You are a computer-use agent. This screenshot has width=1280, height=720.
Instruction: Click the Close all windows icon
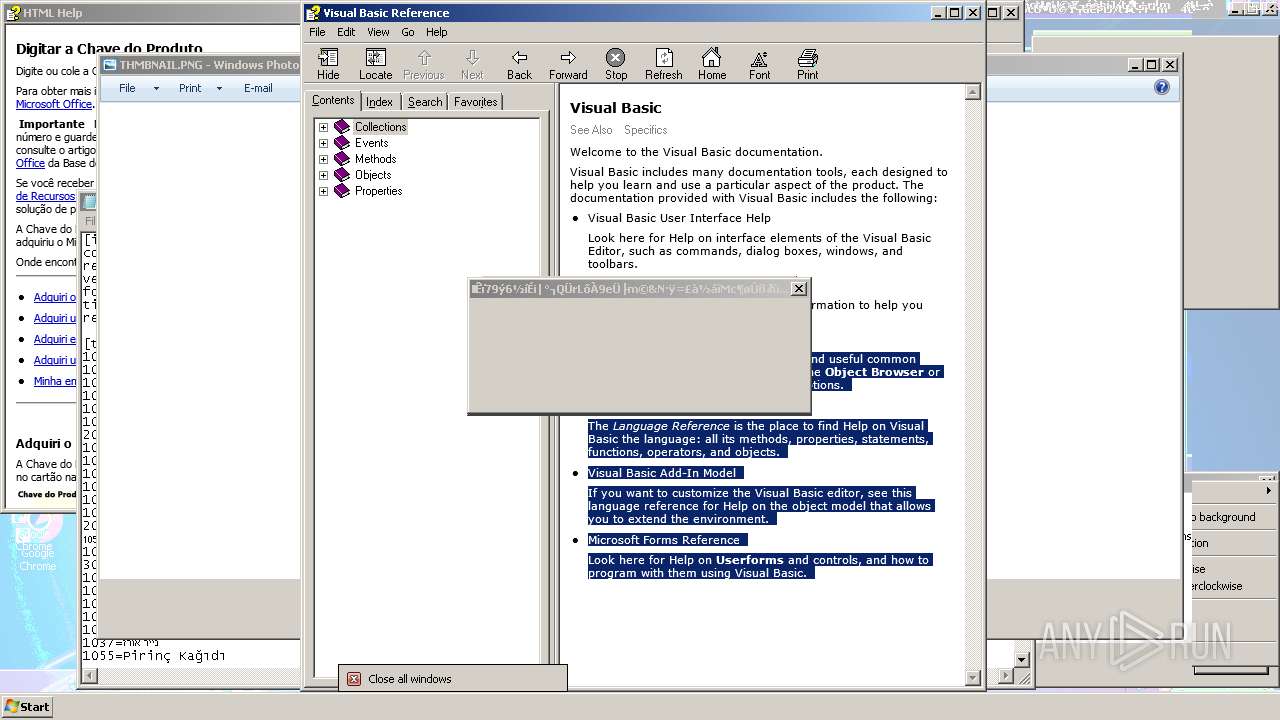pos(353,679)
